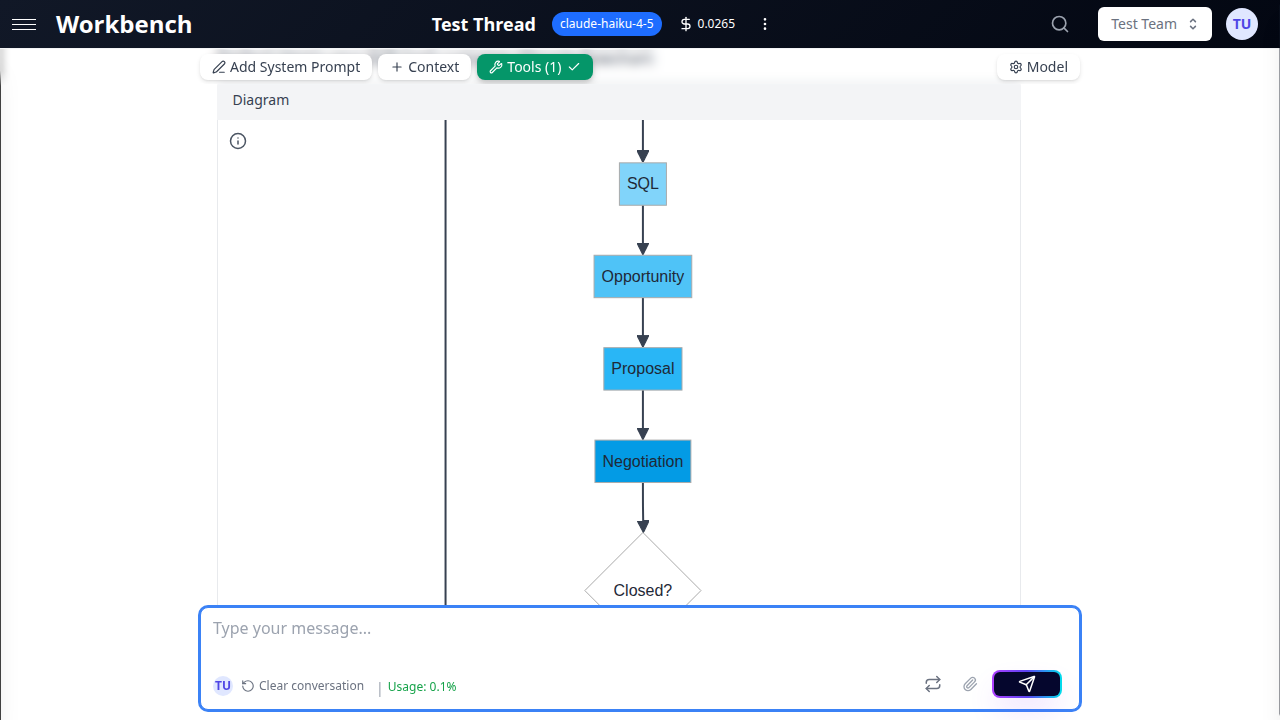Open the TU user avatar menu
Screen dimensions: 1280x720
coord(1241,24)
